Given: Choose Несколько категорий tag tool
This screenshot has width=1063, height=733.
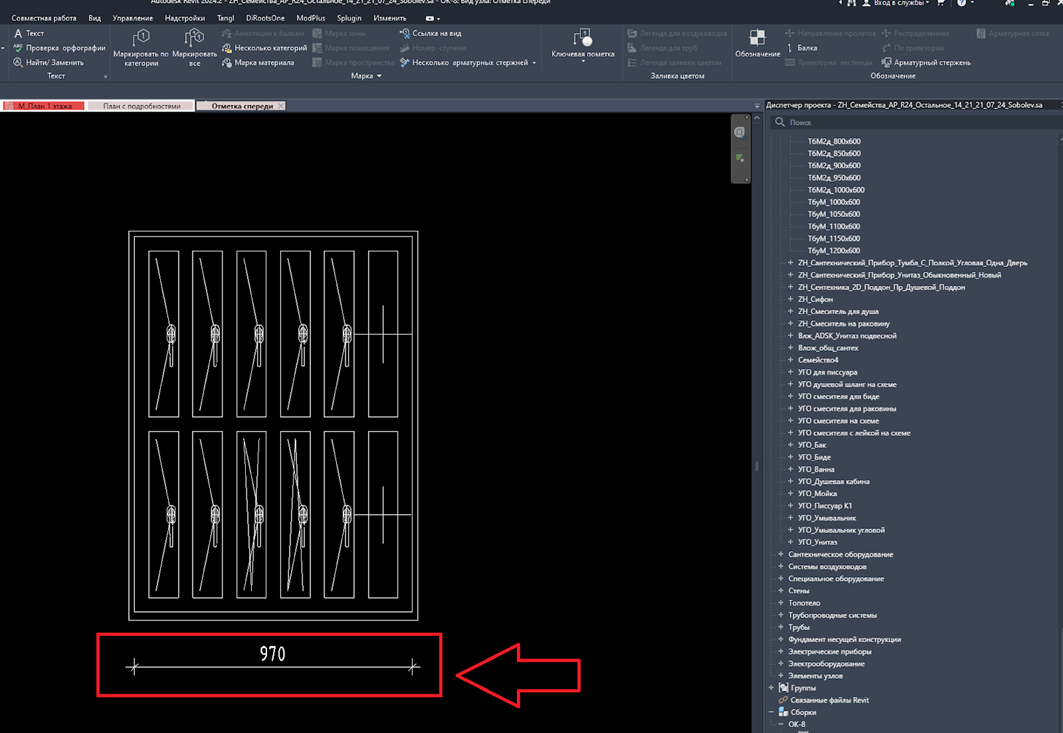Looking at the screenshot, I should click(x=264, y=48).
